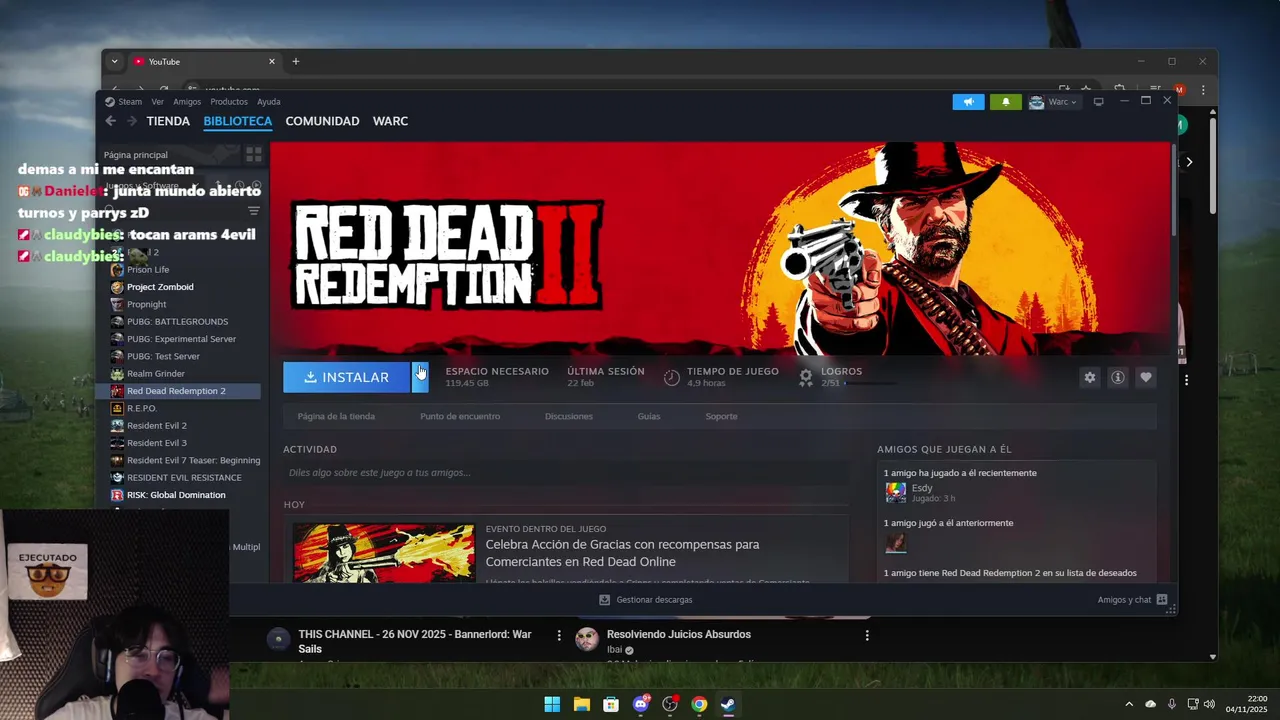The height and width of the screenshot is (720, 1280).
Task: Open the Steam menu
Action: pyautogui.click(x=124, y=102)
